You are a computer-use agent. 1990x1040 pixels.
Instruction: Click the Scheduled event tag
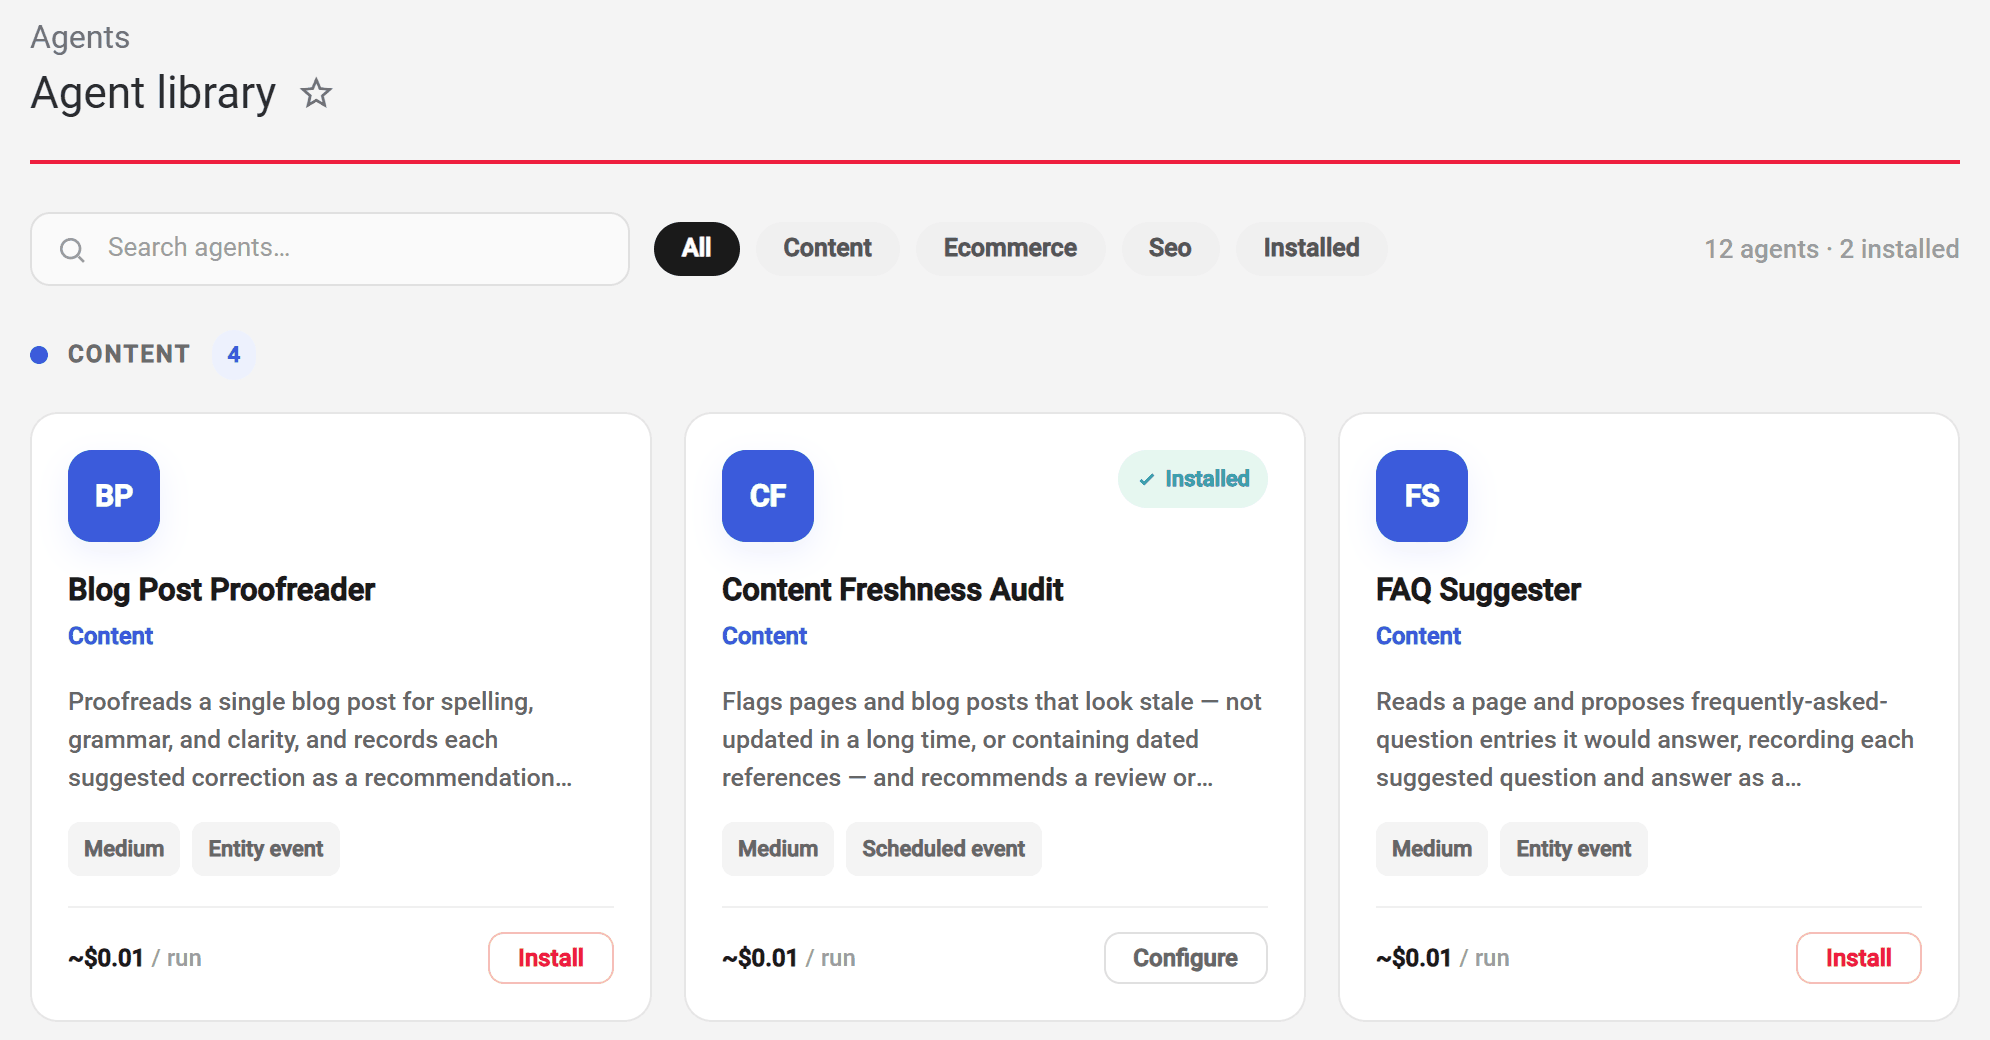944,849
